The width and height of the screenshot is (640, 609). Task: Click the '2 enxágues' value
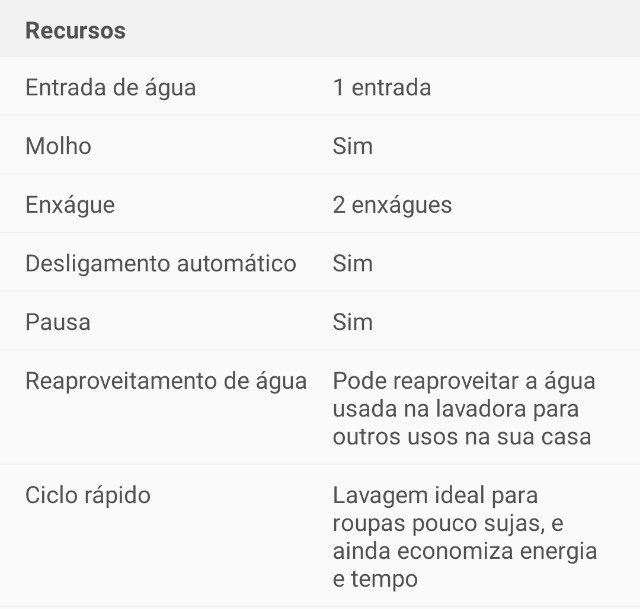[392, 205]
